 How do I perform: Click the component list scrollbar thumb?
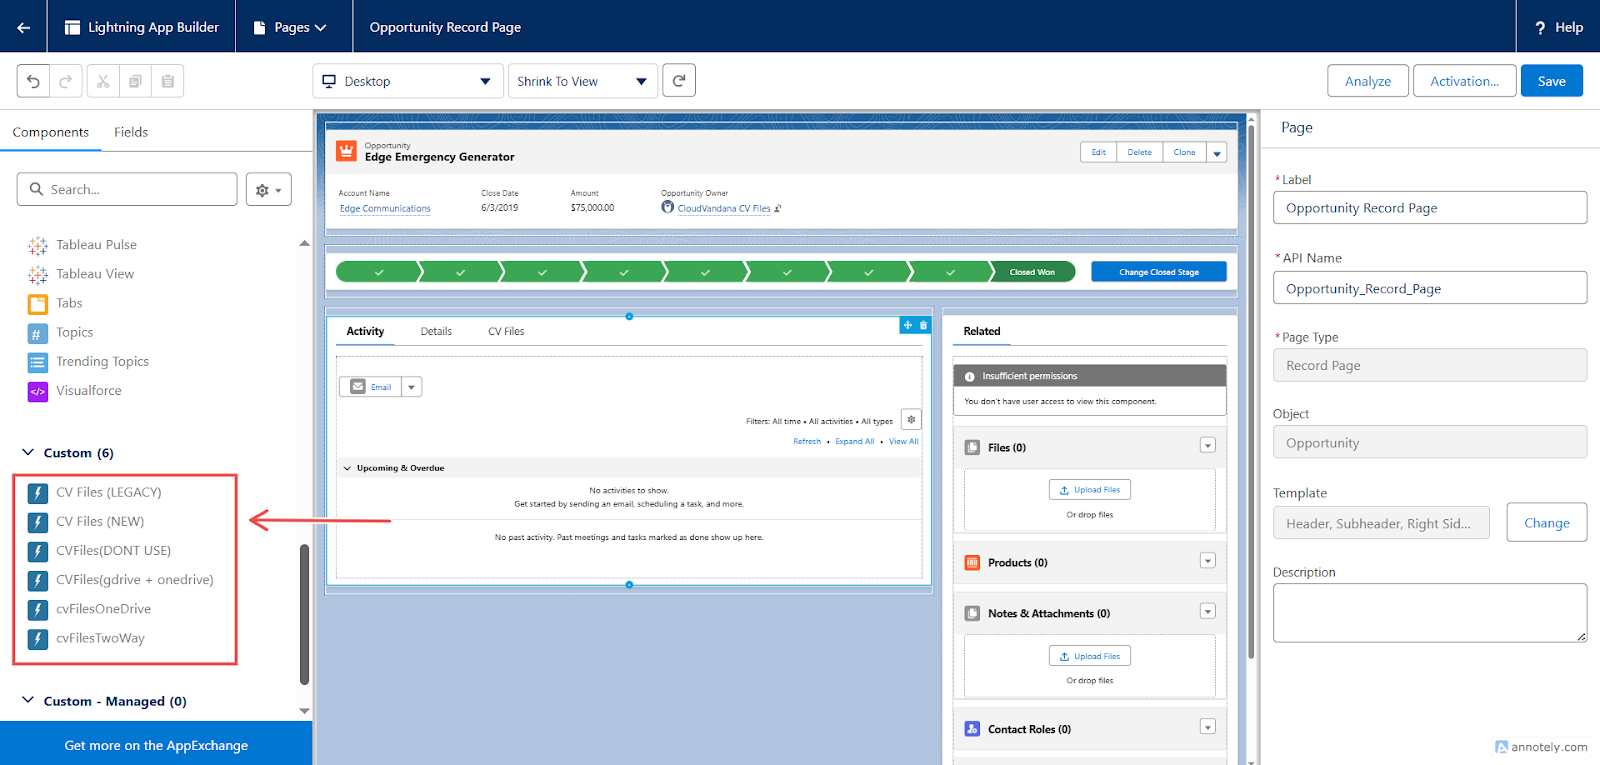click(x=304, y=615)
